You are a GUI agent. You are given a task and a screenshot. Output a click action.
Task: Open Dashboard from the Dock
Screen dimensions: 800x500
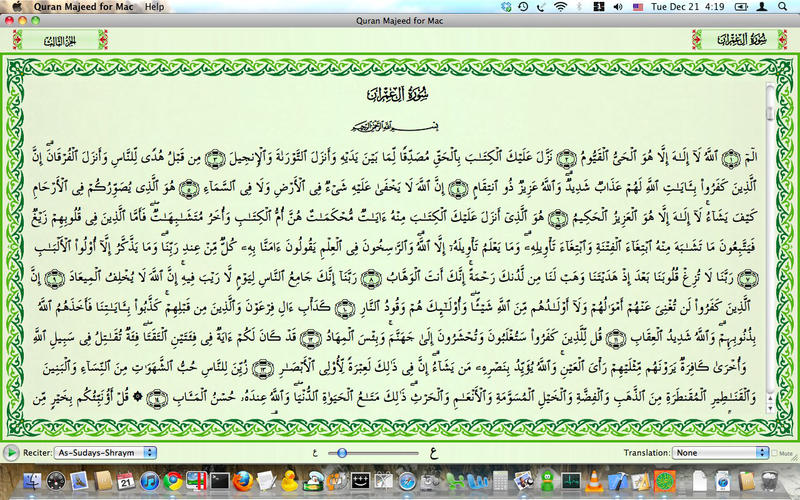[x=56, y=481]
